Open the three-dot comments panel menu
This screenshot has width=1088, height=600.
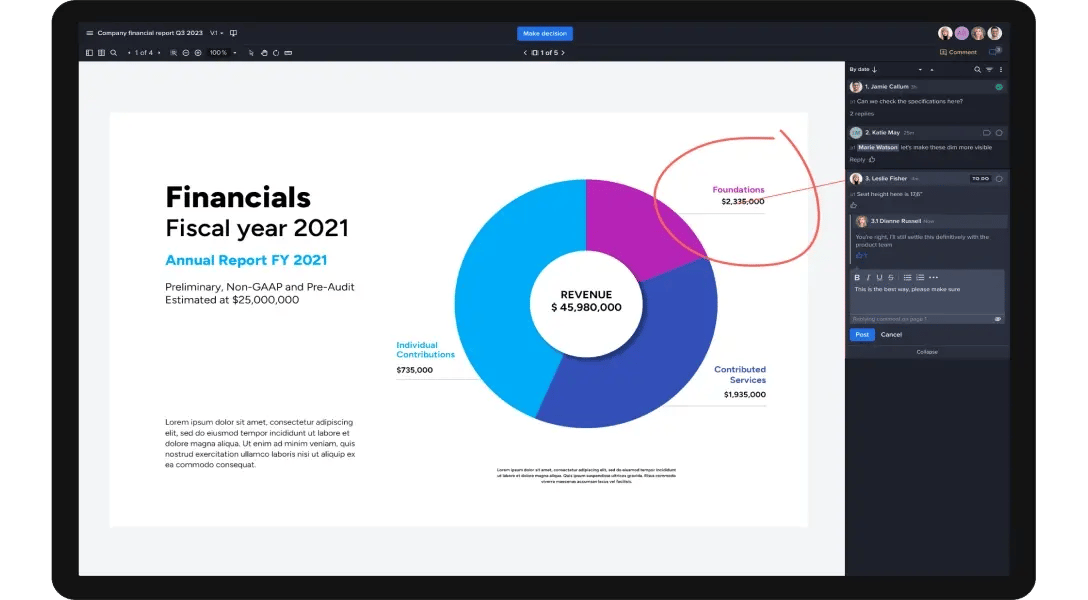[x=1001, y=70]
